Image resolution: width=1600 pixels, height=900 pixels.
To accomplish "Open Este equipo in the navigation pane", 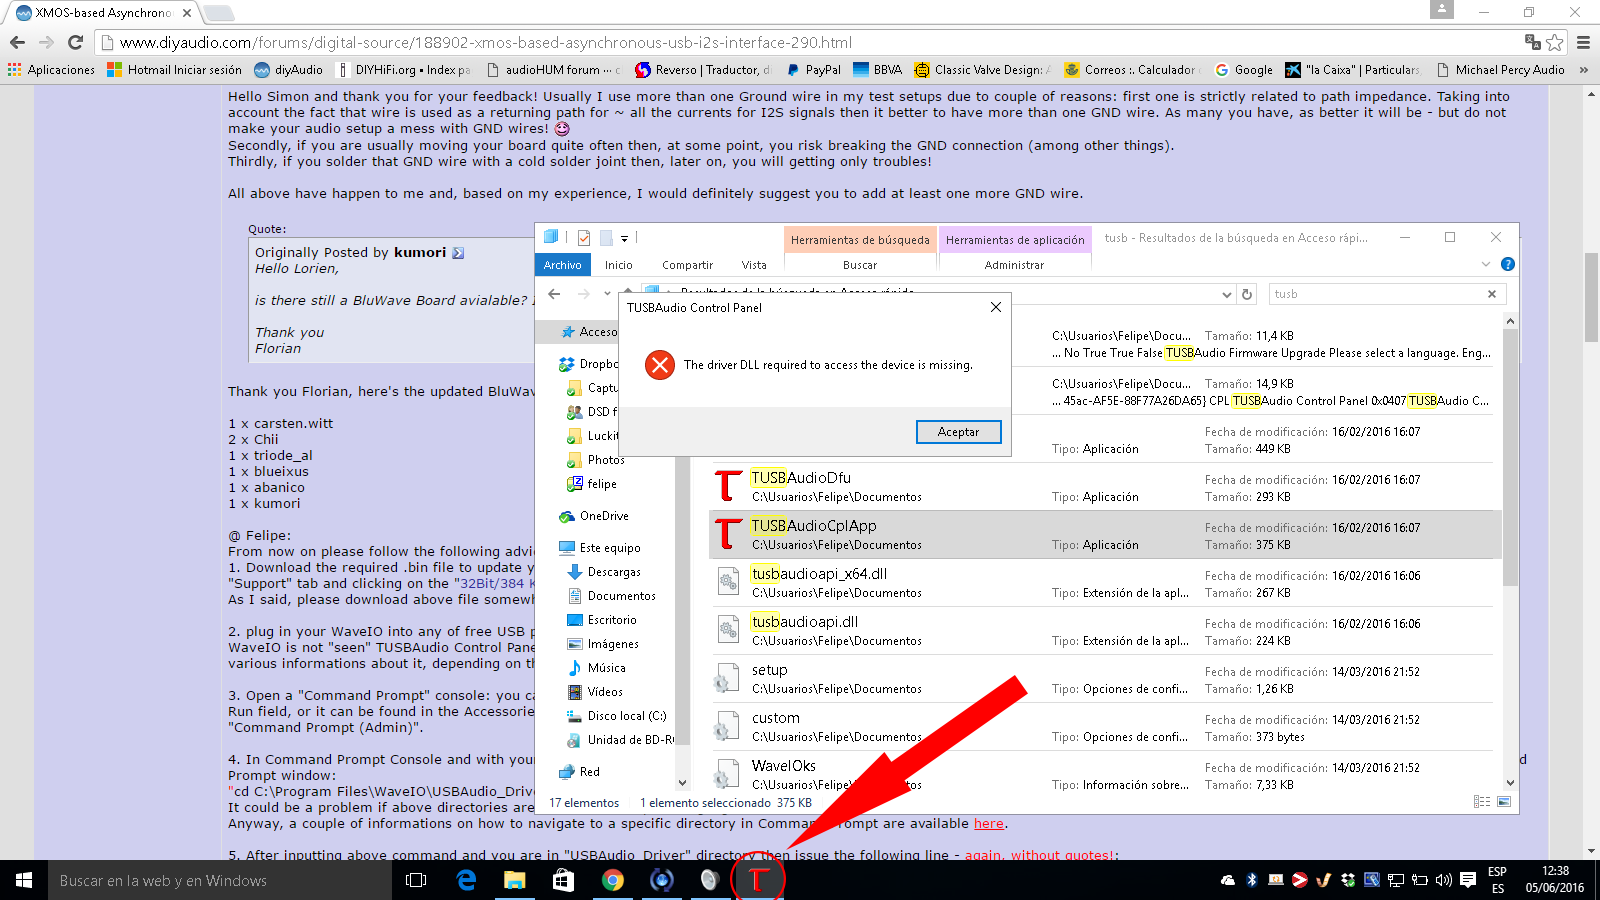I will pos(610,548).
